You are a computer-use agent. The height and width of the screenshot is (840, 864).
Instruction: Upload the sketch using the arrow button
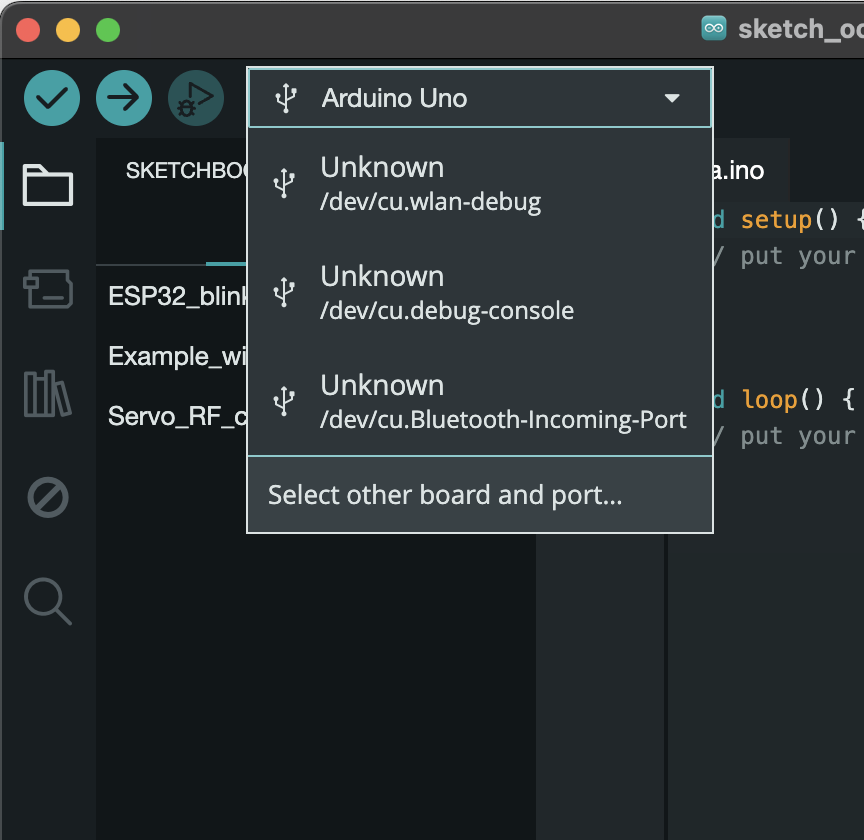click(x=124, y=98)
